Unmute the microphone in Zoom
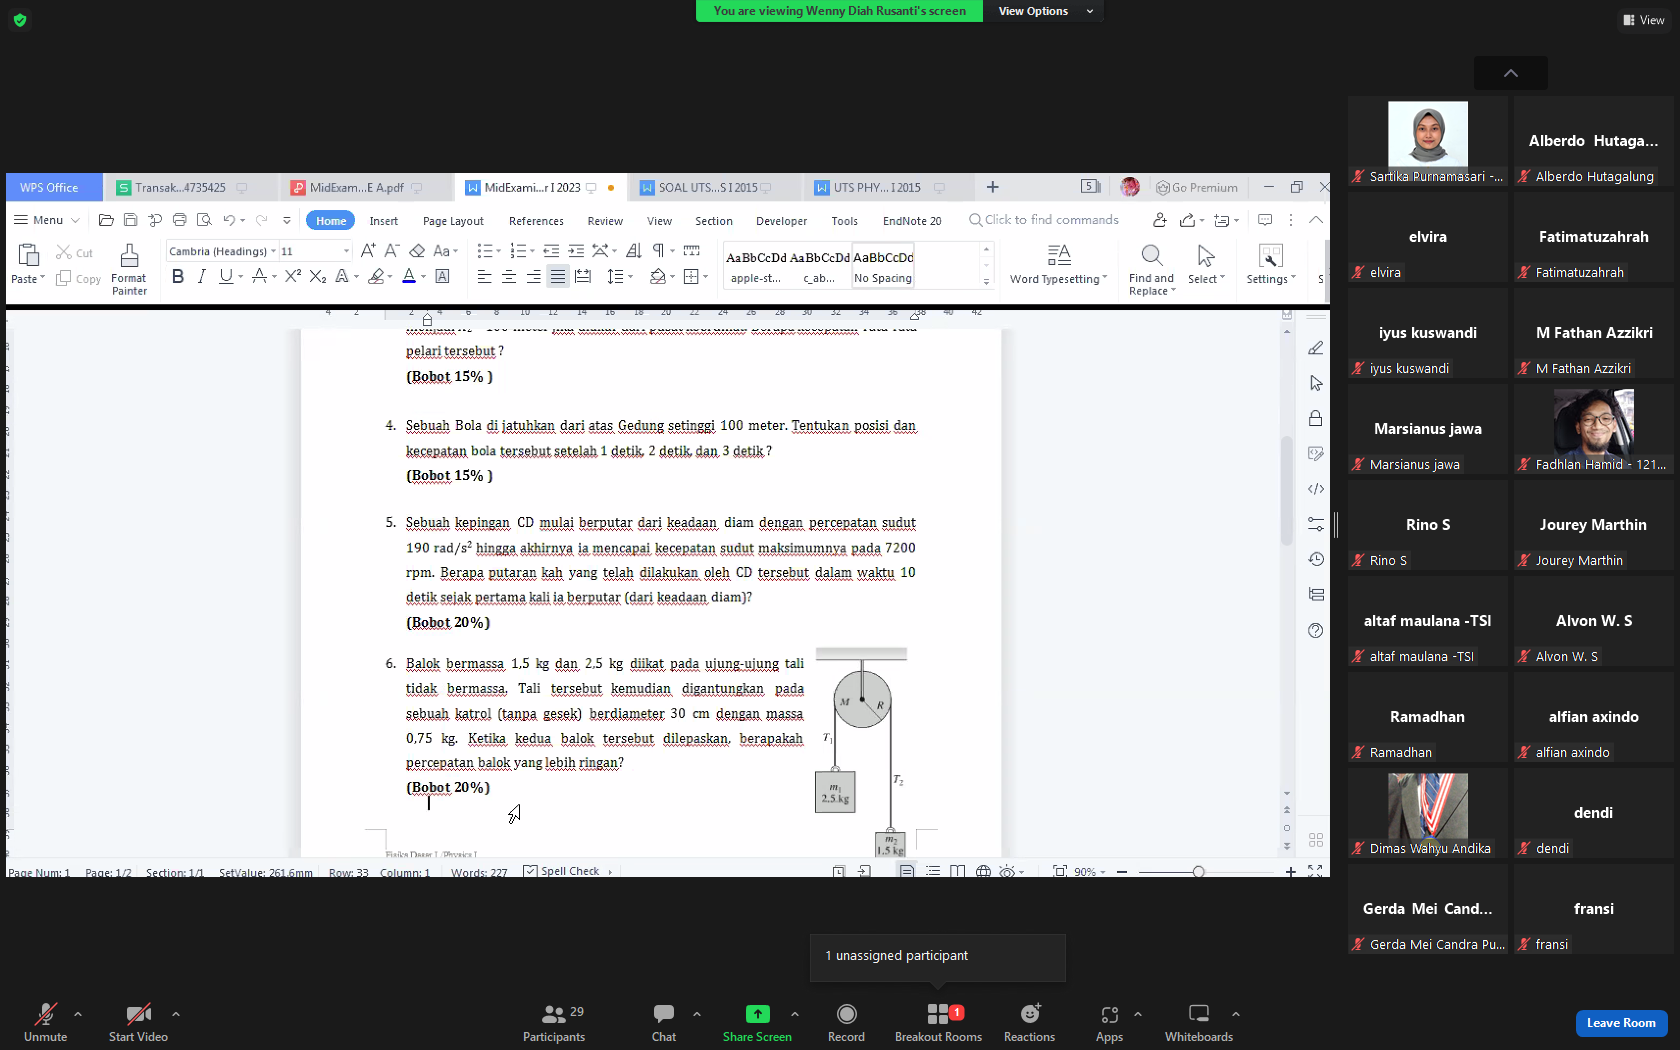Viewport: 1680px width, 1050px height. [x=45, y=1022]
